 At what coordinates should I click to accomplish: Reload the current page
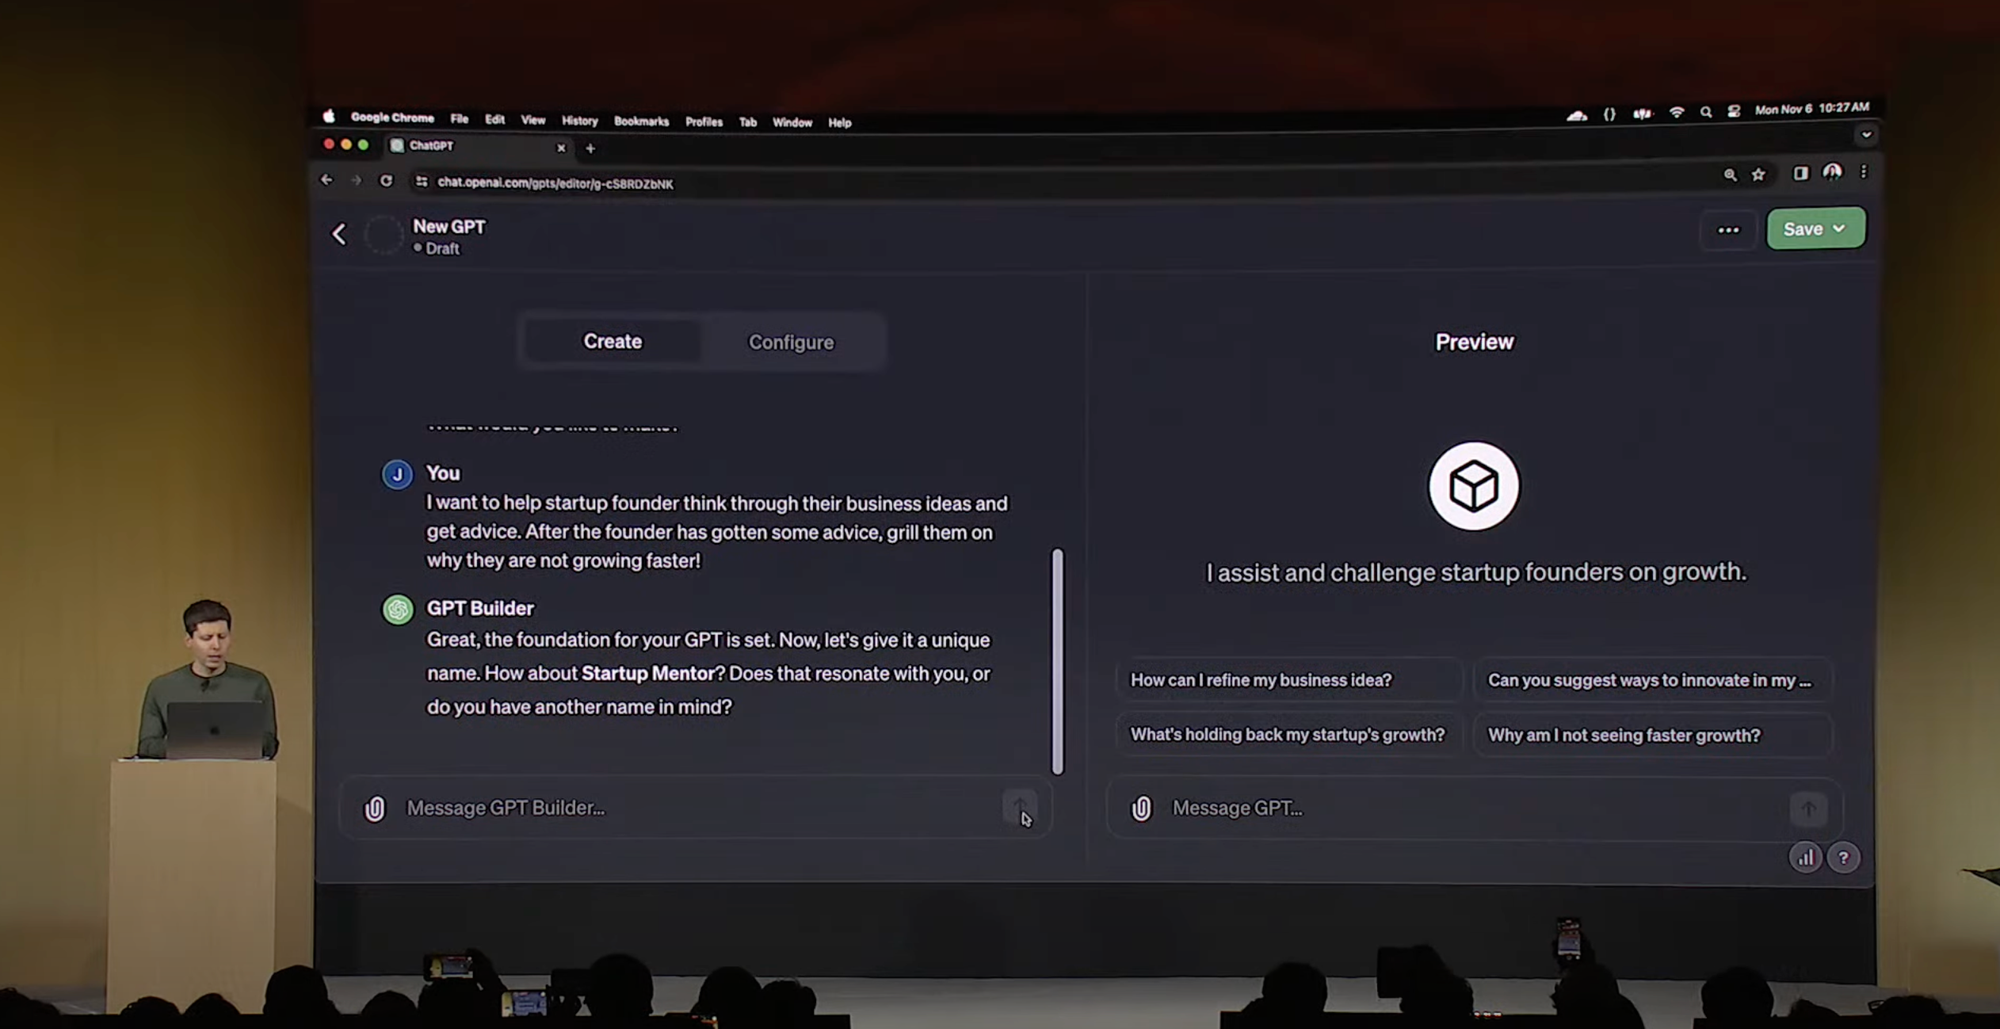tap(386, 181)
